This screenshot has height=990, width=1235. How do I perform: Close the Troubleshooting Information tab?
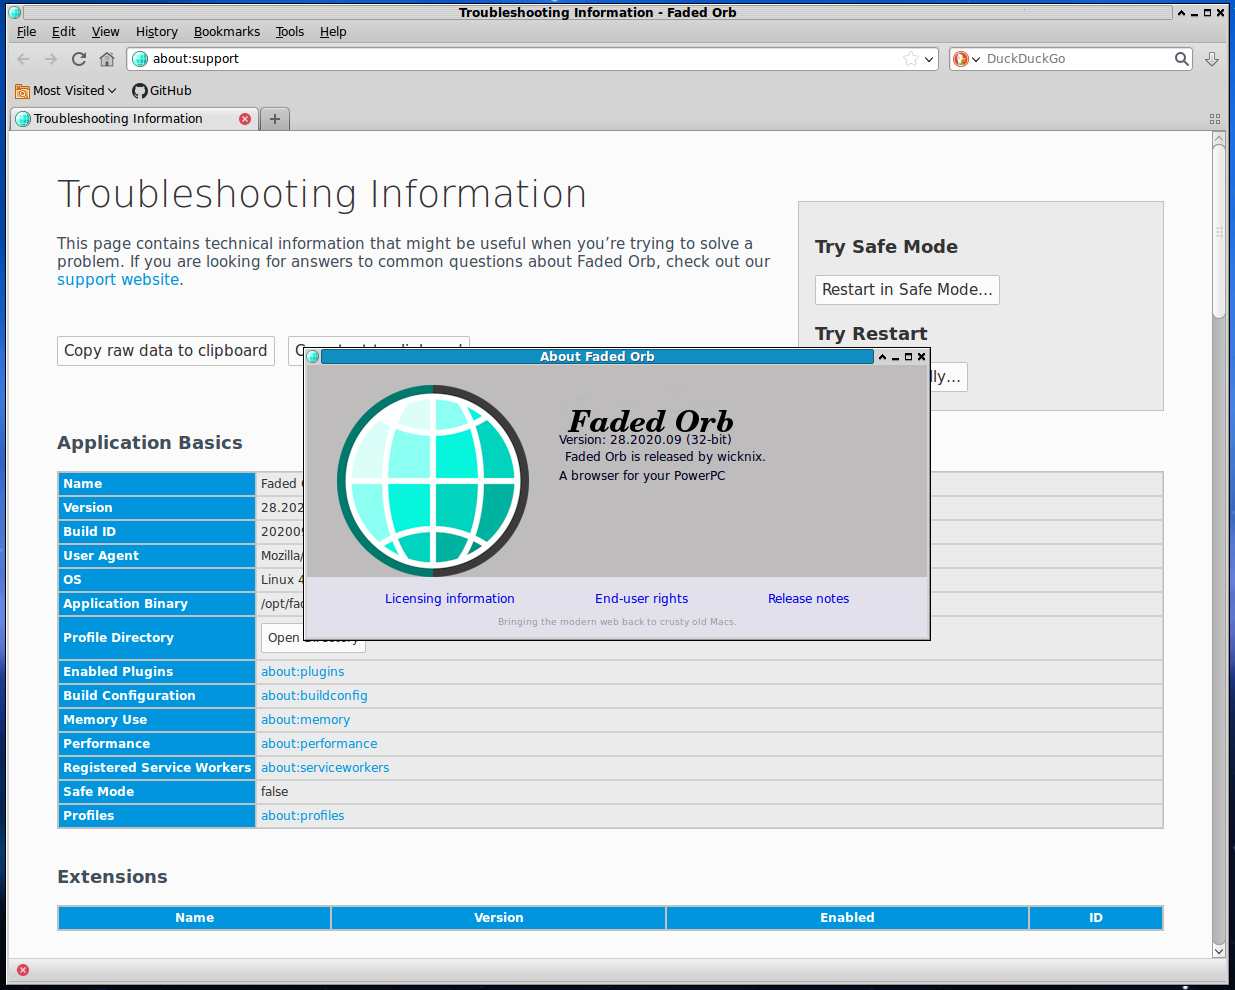coord(245,119)
